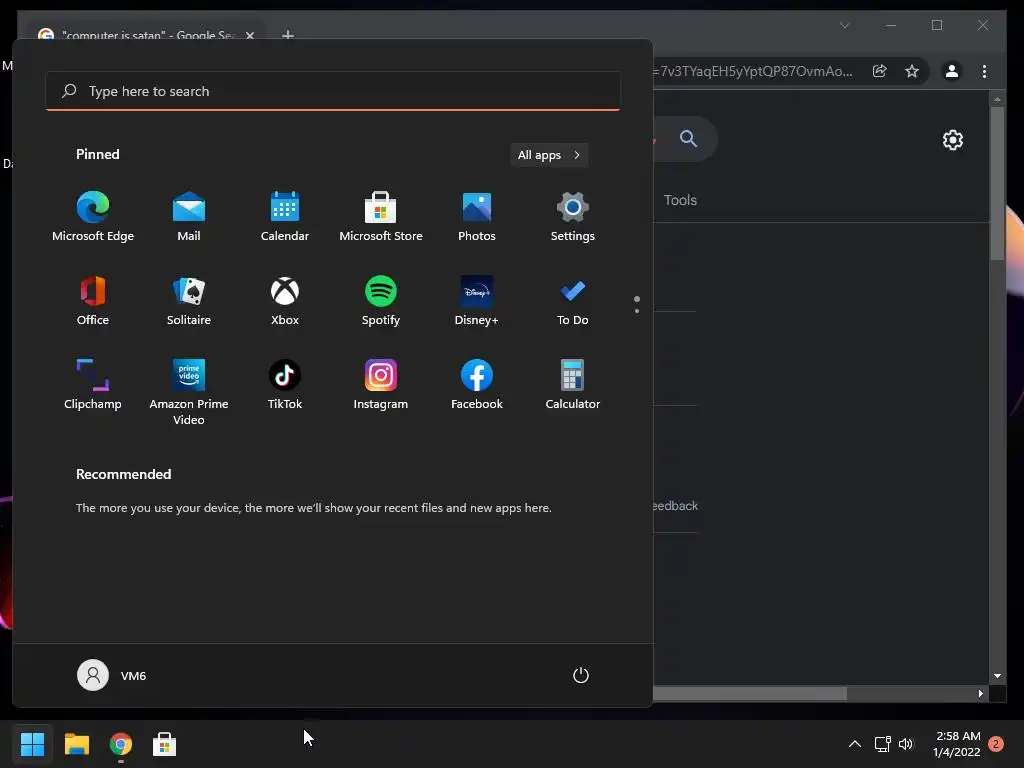Screen dimensions: 1024x768
Task: Click the horizontal scroll-right arrow in Chrome
Action: (x=980, y=694)
